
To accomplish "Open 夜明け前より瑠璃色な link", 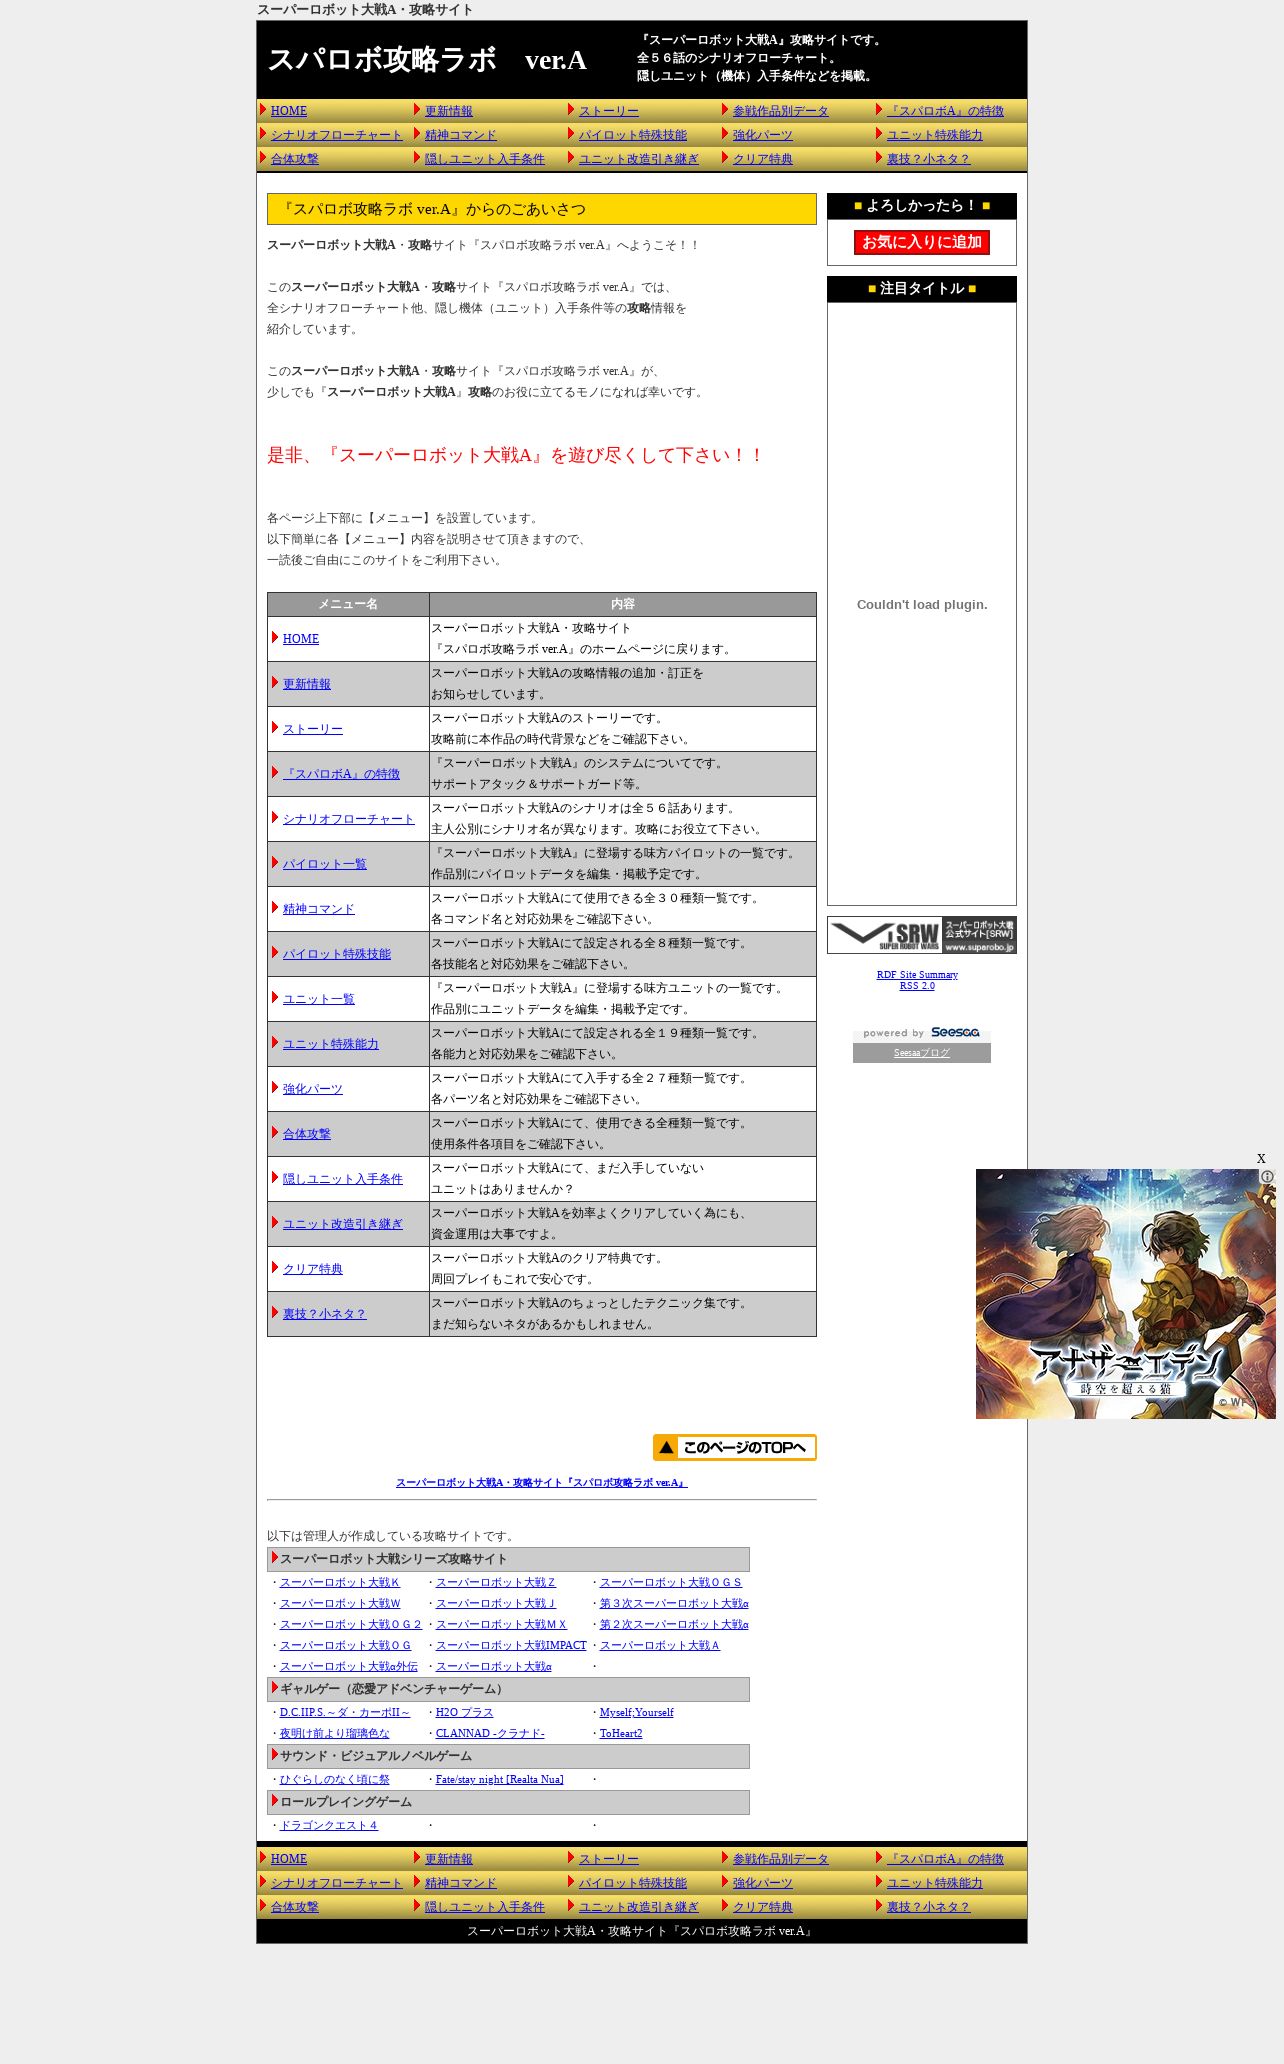I will click(335, 1733).
